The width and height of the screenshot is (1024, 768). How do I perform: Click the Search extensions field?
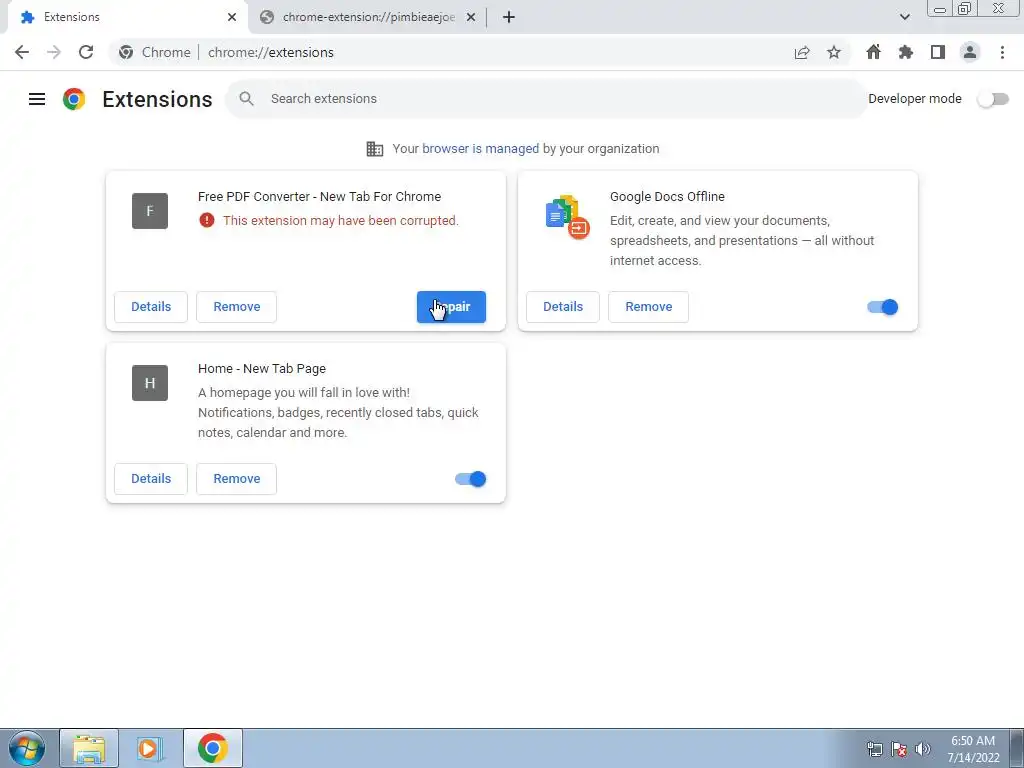[546, 99]
